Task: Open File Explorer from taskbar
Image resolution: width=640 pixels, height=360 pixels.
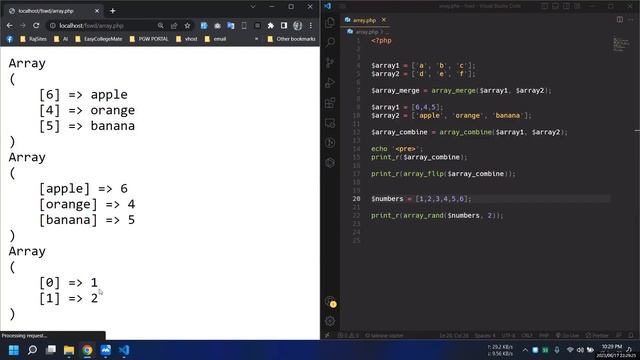Action: 69,350
